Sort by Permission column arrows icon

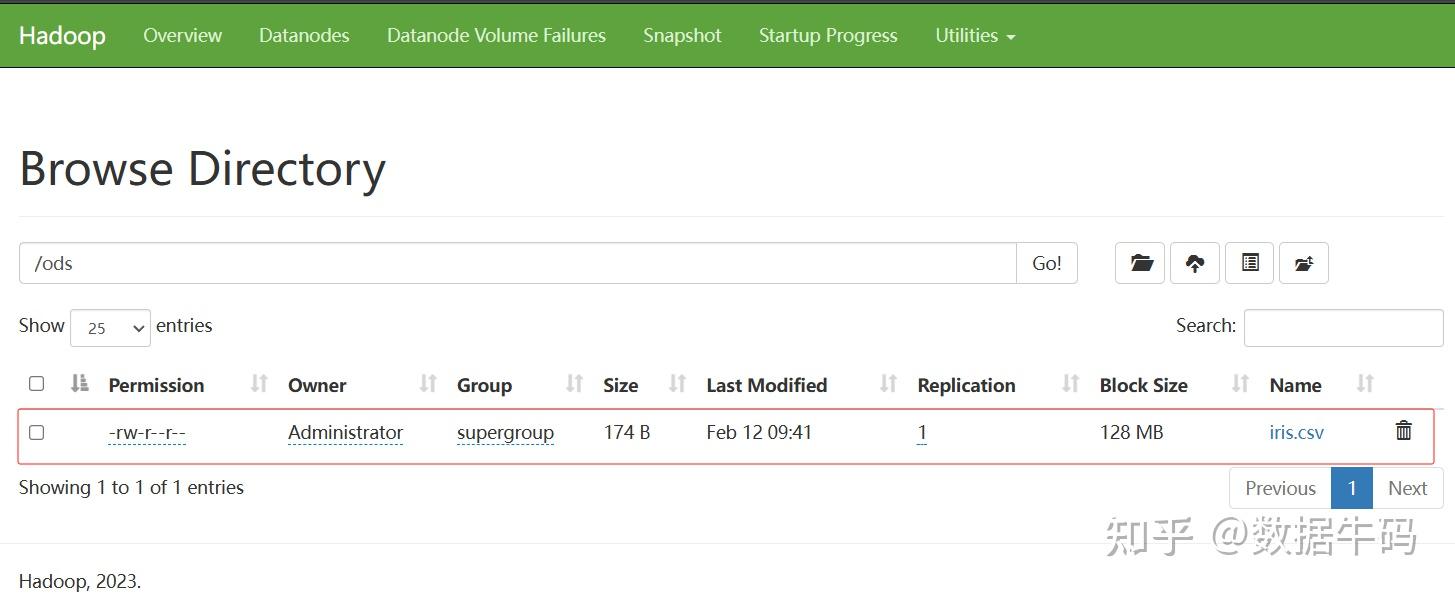point(259,384)
